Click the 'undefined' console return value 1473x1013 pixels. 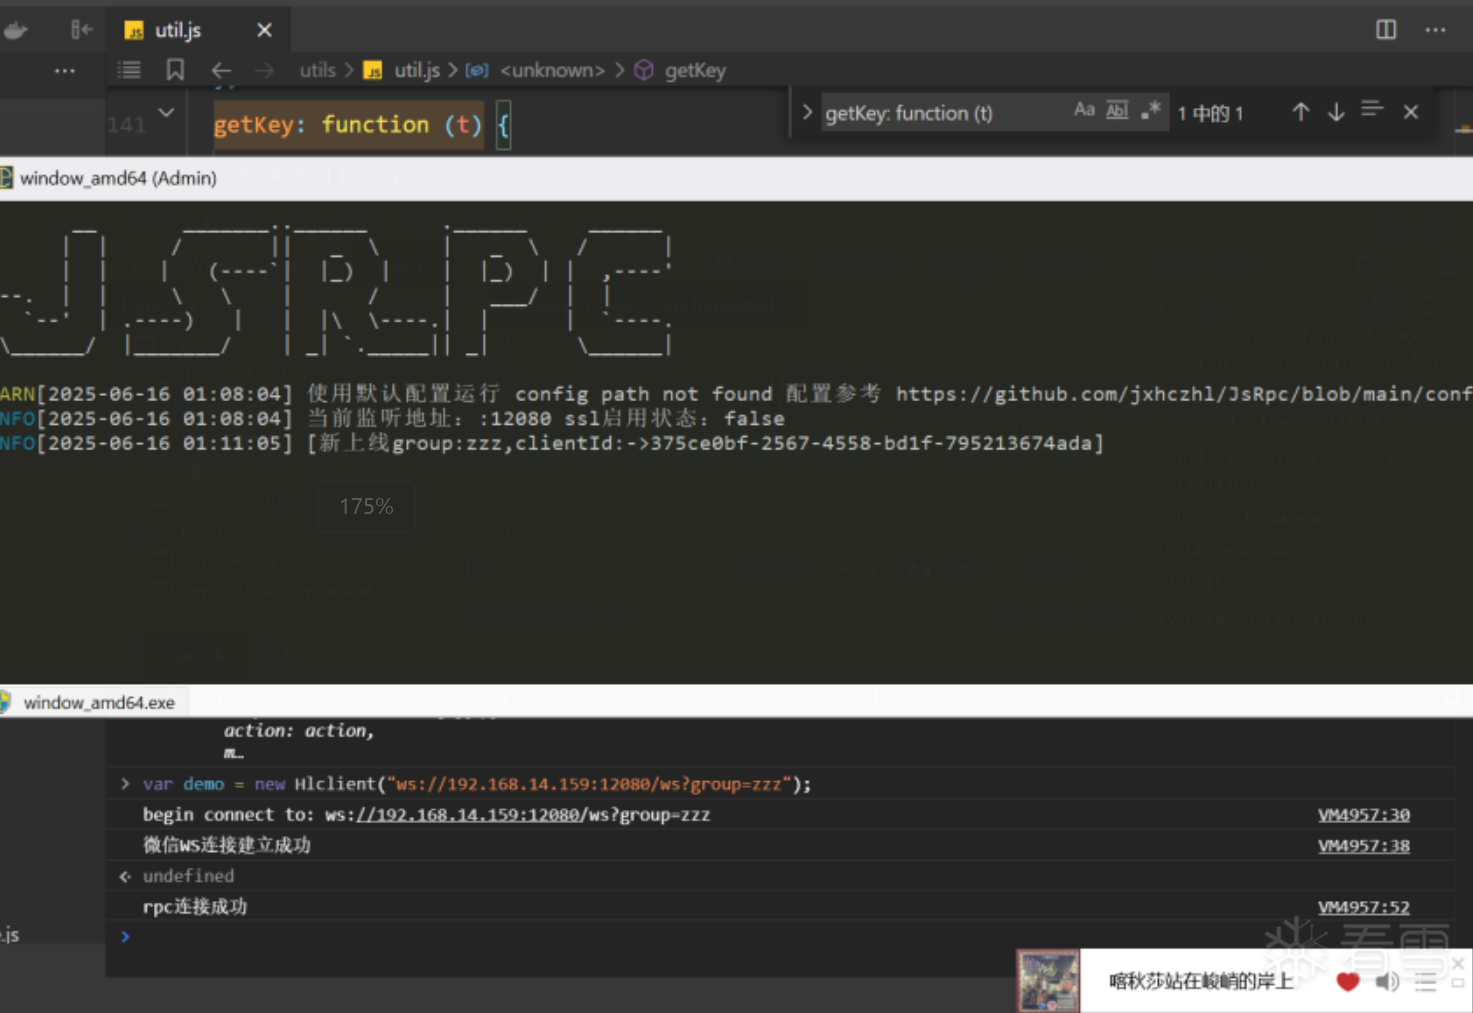(x=188, y=876)
